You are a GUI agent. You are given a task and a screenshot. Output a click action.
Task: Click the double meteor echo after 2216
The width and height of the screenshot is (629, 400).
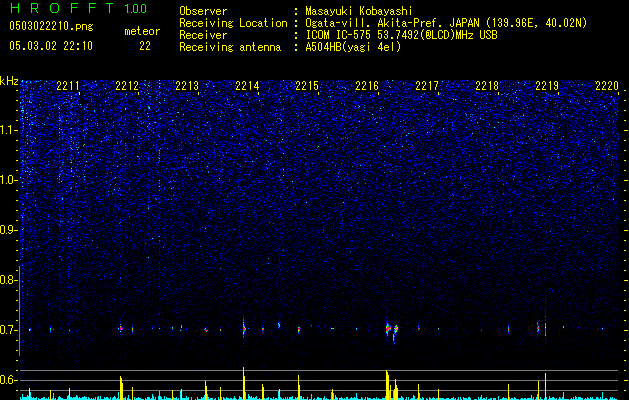pos(391,330)
